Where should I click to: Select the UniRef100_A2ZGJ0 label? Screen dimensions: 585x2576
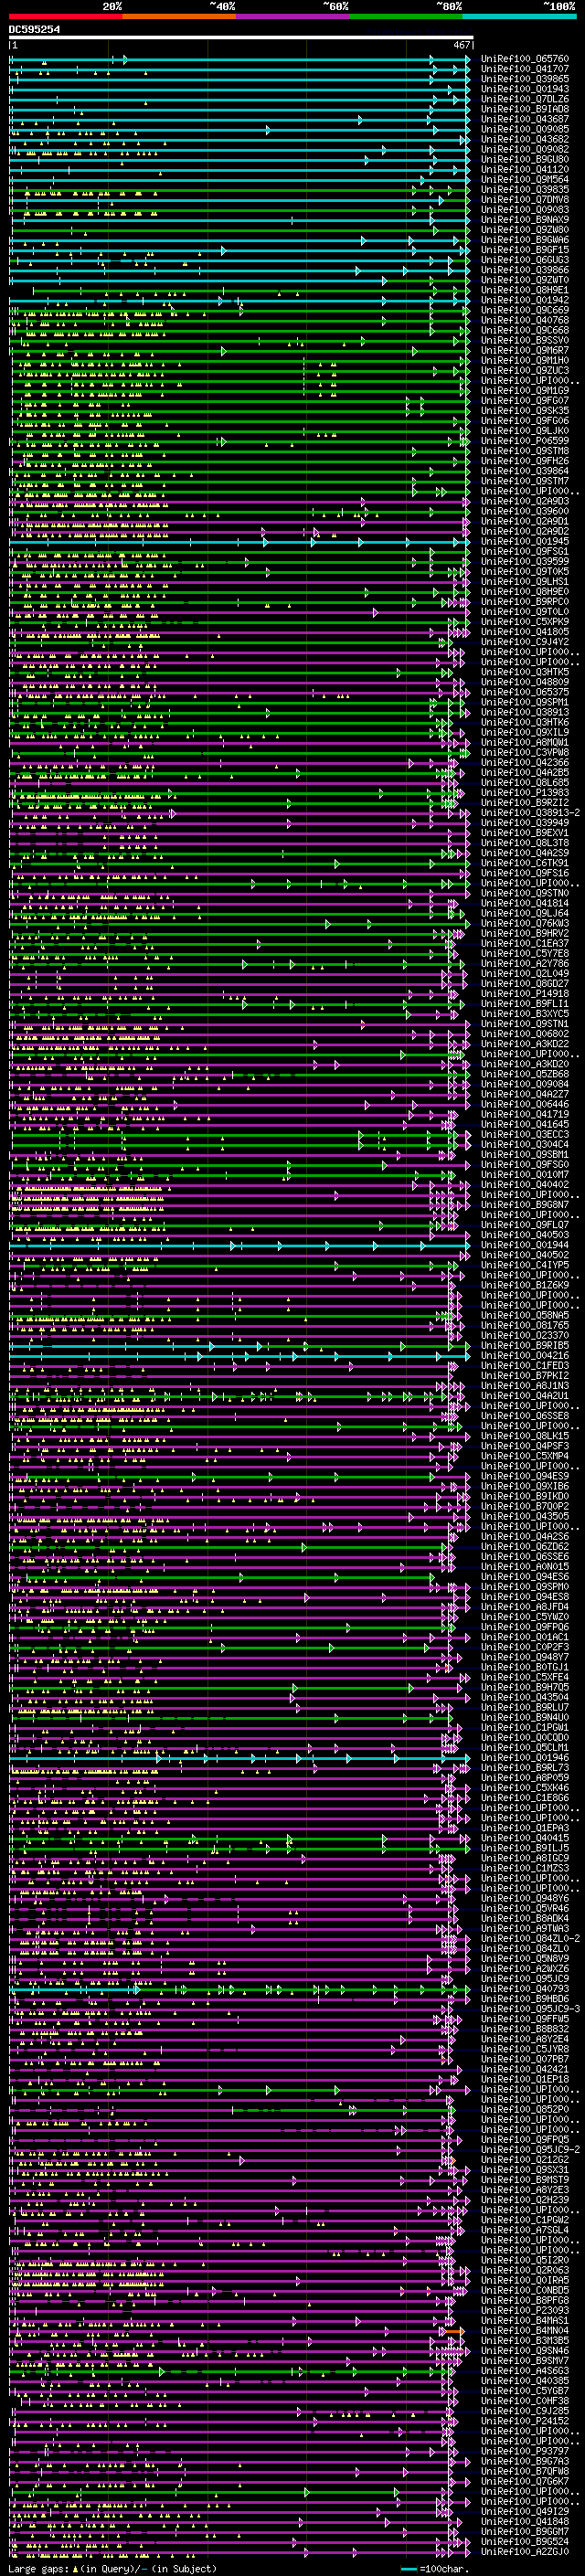[x=525, y=2552]
